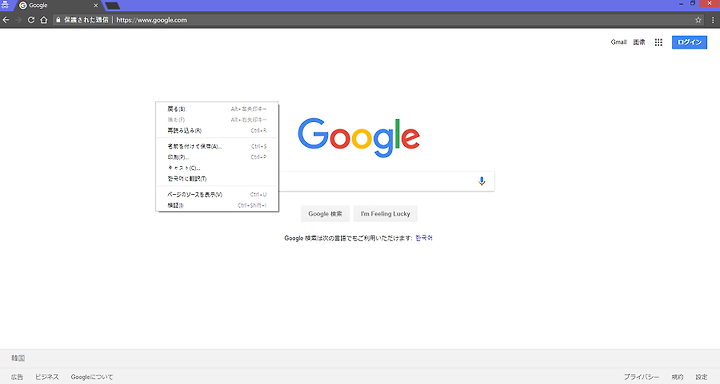
Task: Choose 印刷(P)... in the context menu
Action: coord(217,157)
